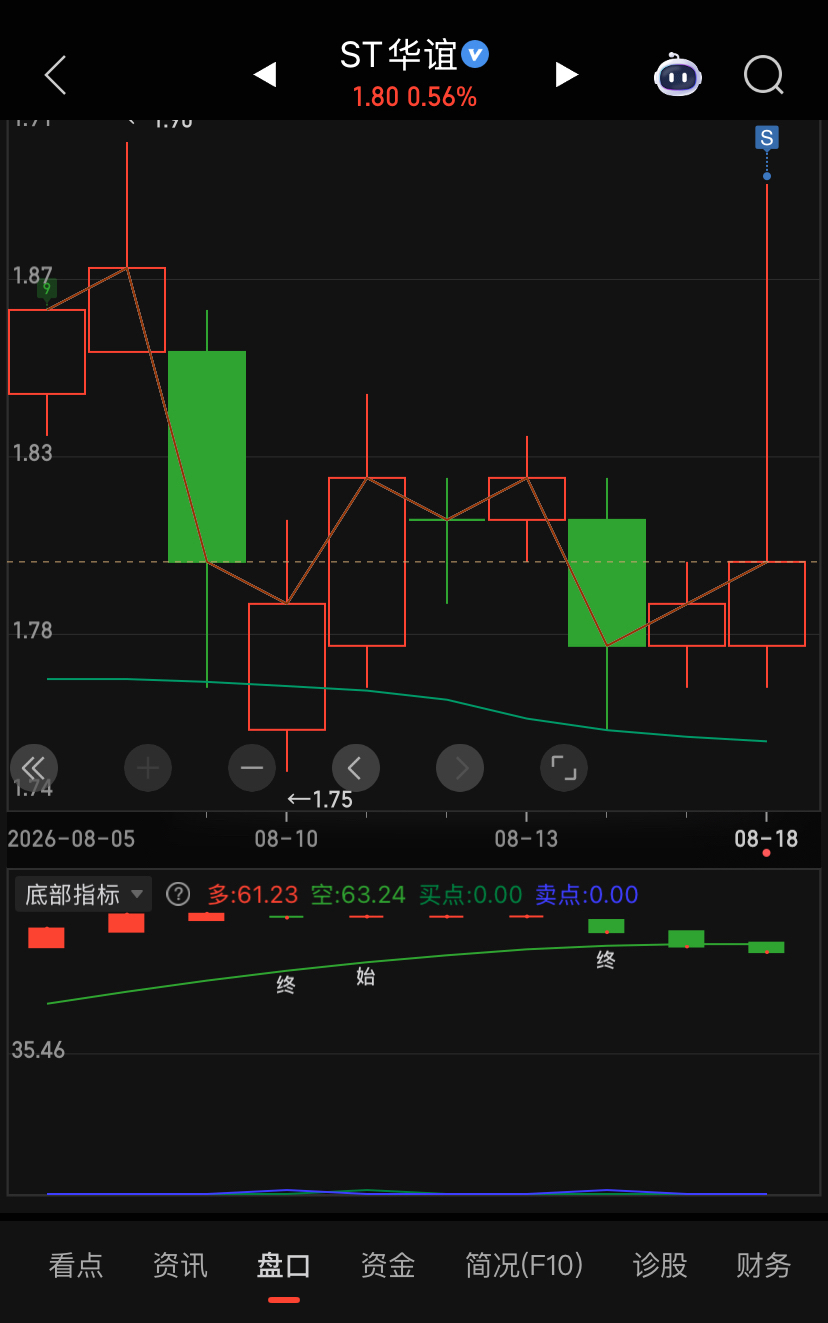This screenshot has height=1323, width=828.
Task: Tap the 08-18 date label
Action: click(767, 838)
